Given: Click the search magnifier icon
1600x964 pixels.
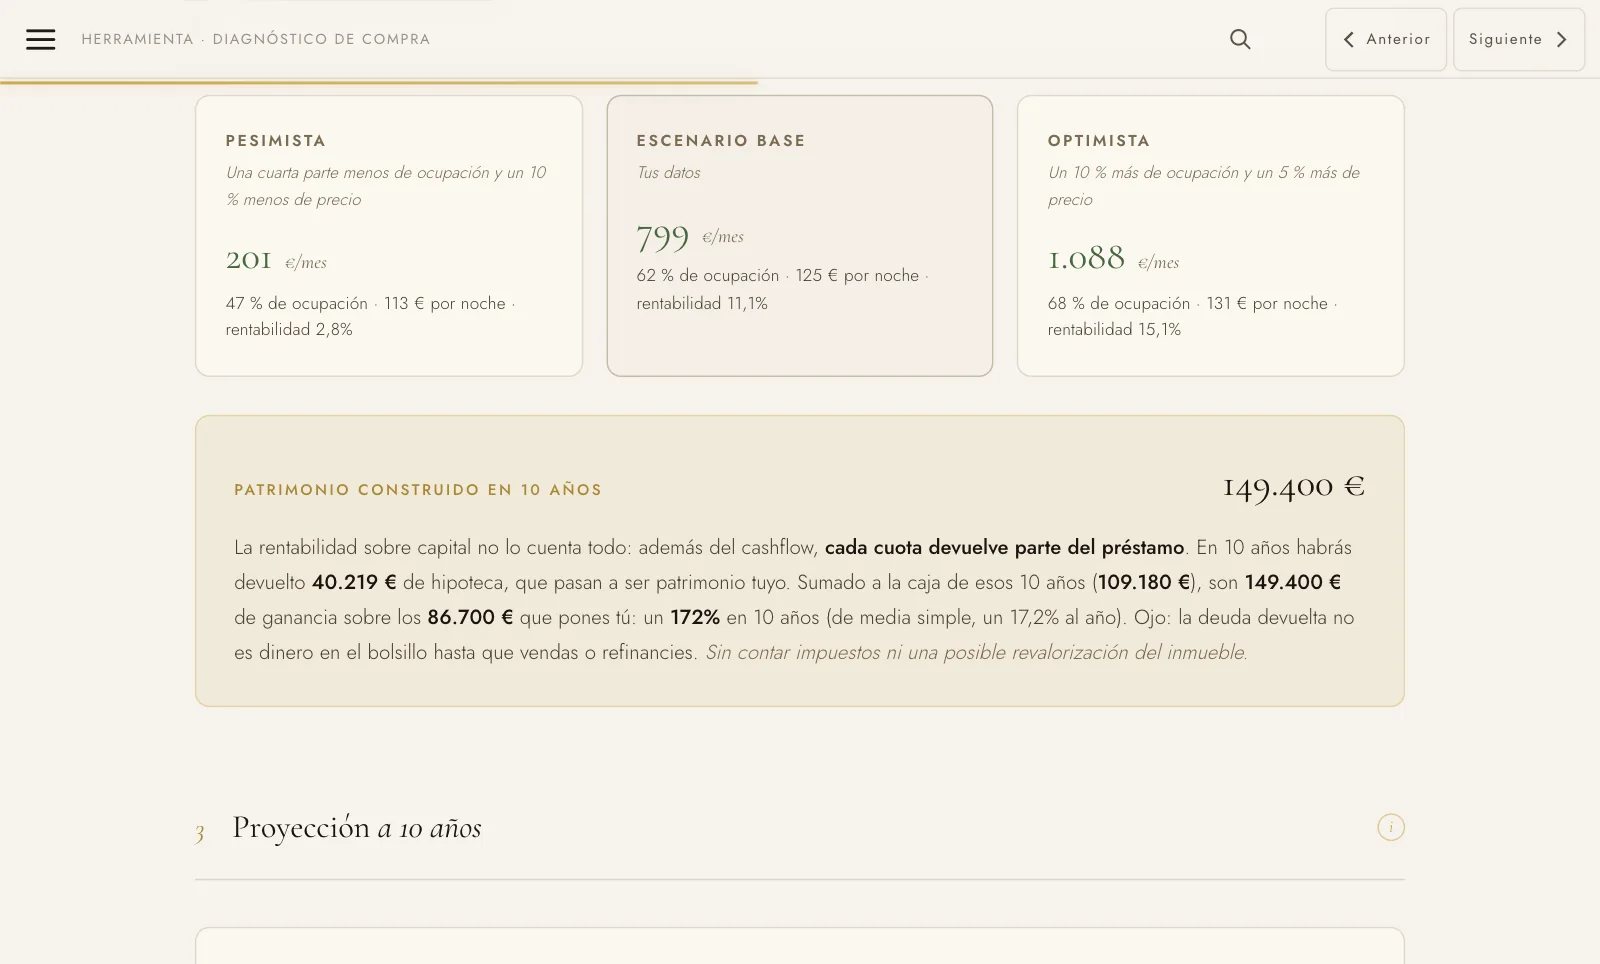Looking at the screenshot, I should coord(1240,39).
